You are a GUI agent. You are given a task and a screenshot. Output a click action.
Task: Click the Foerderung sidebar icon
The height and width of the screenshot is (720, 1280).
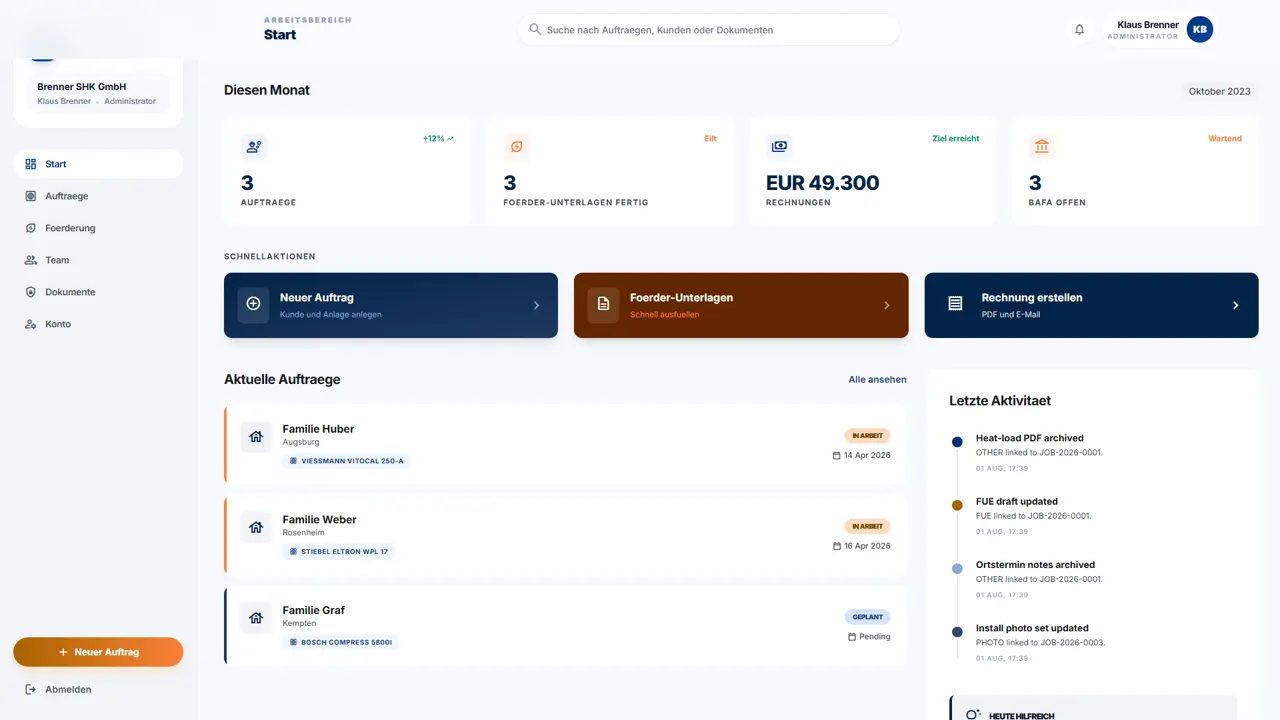click(30, 228)
